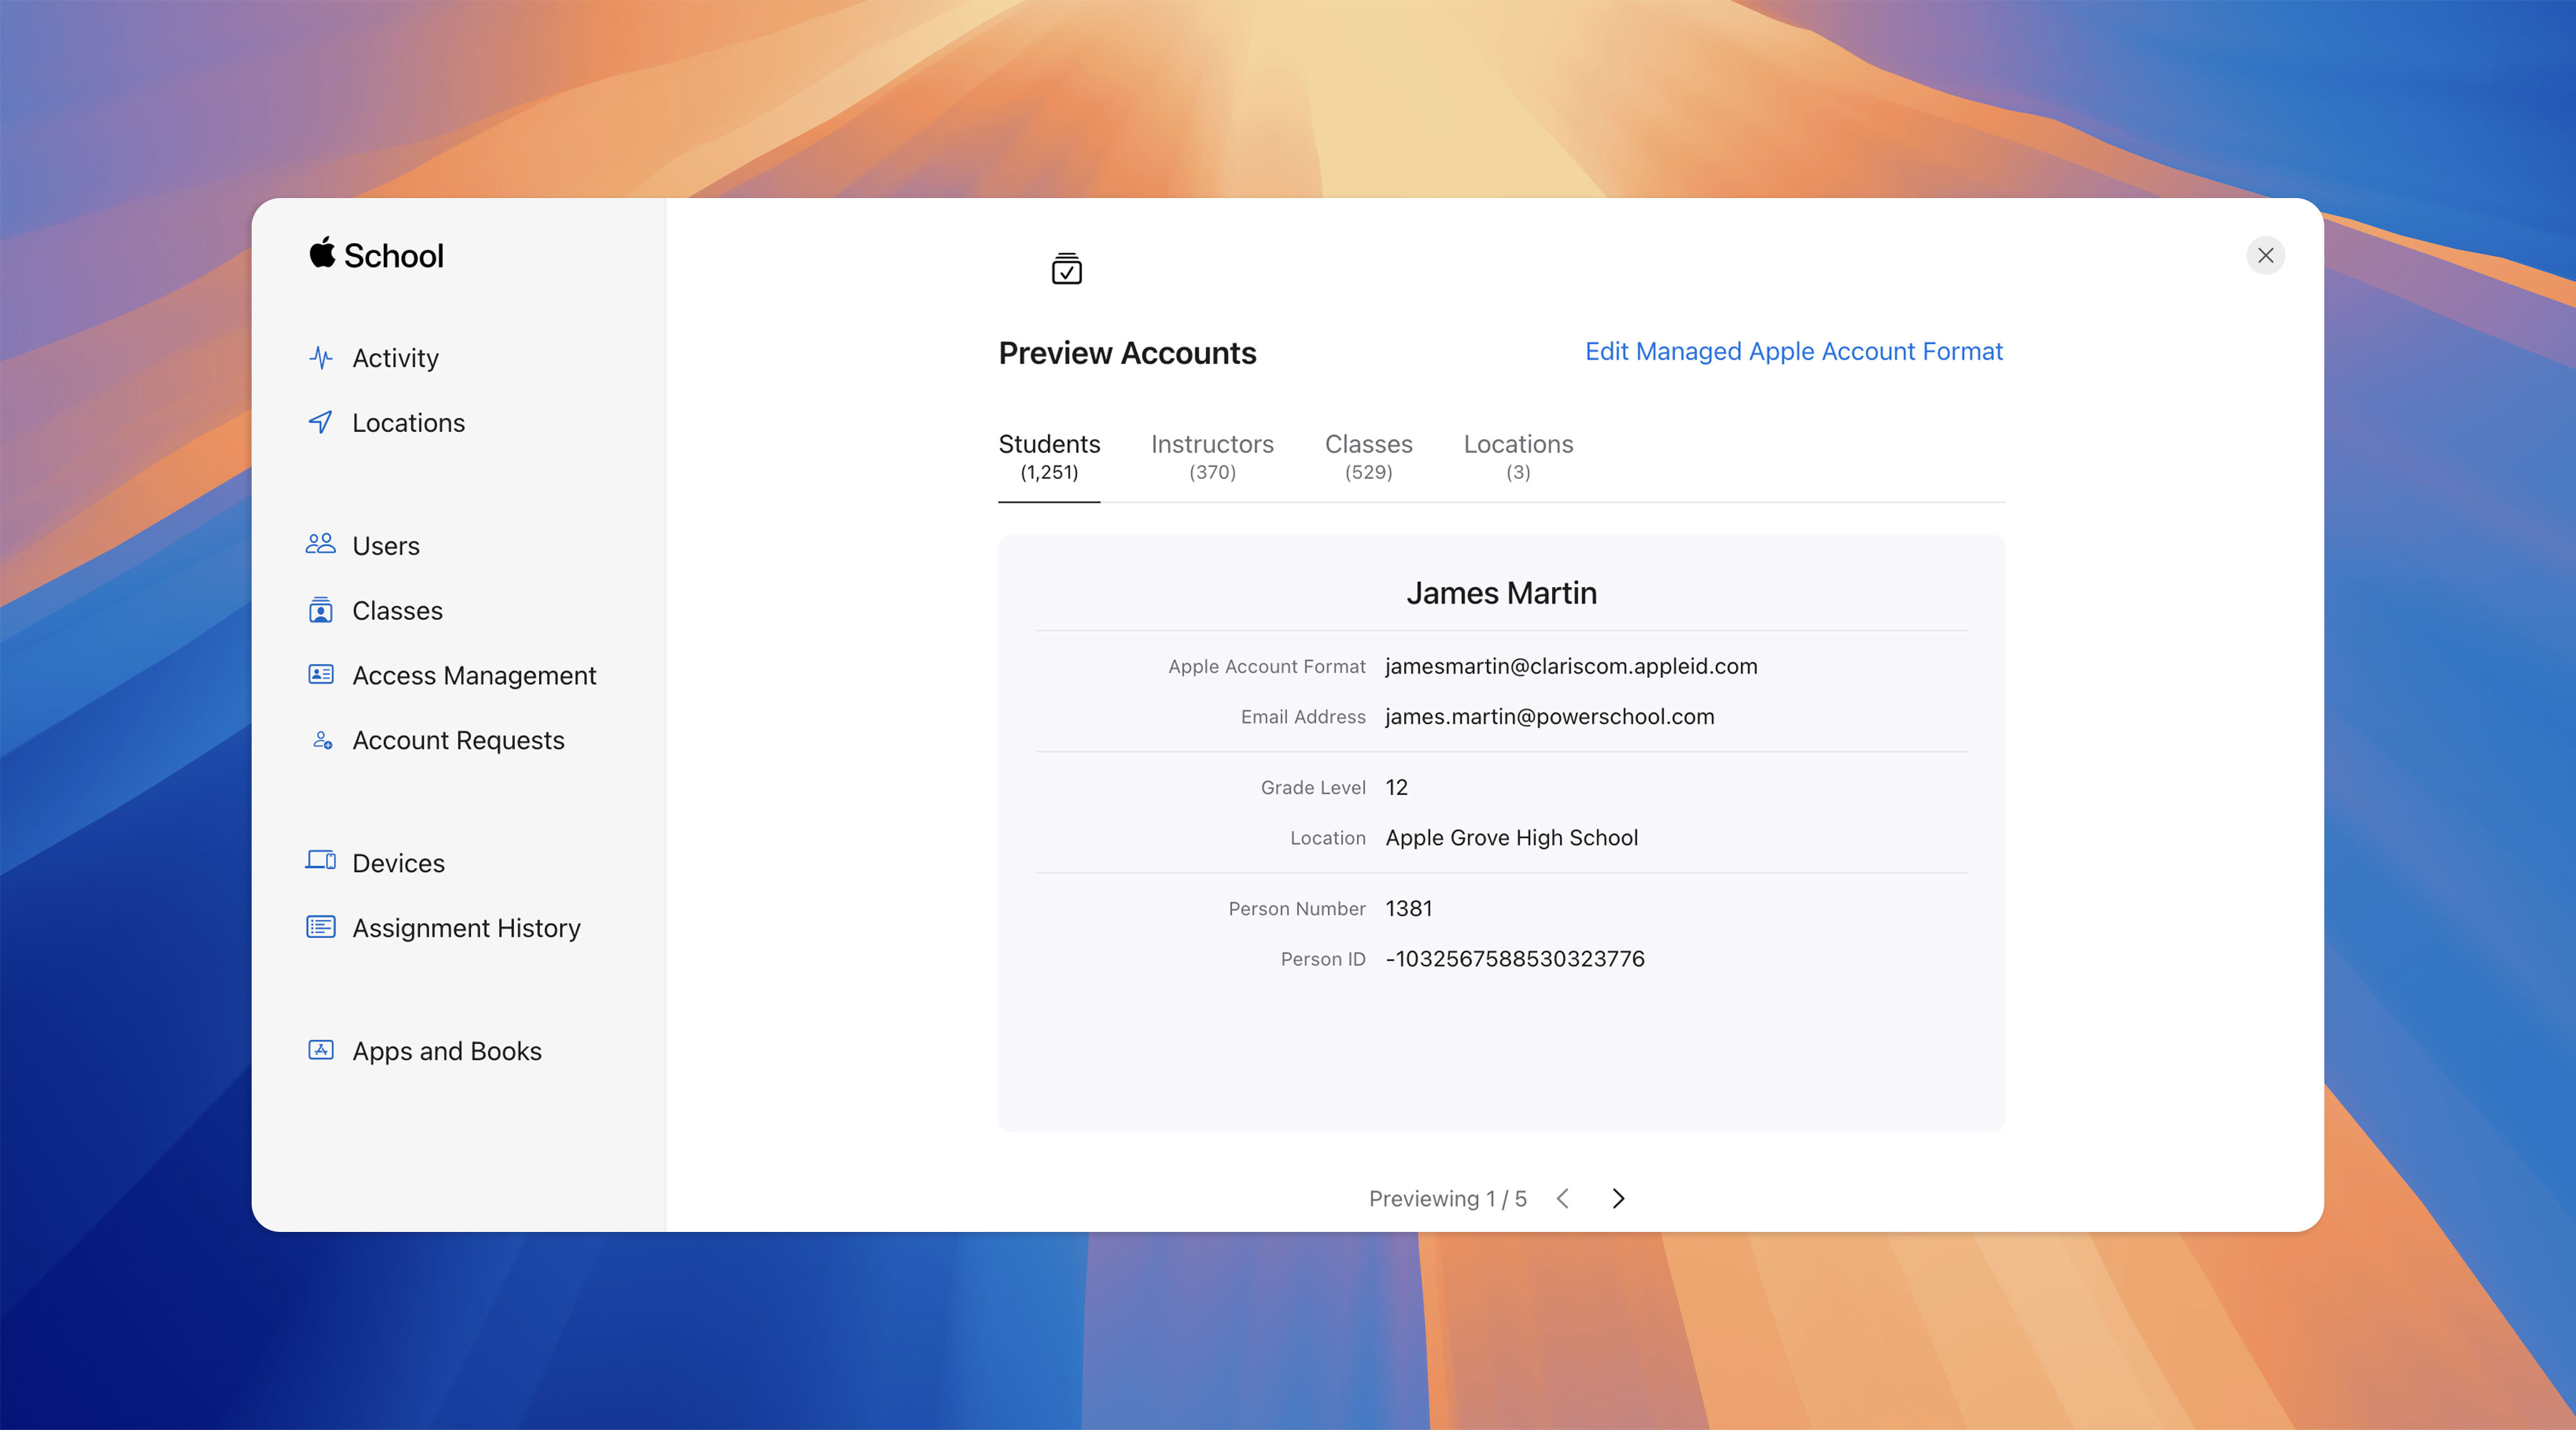Click the Locations arrow icon in the sidebar
Image resolution: width=2576 pixels, height=1430 pixels.
click(x=320, y=422)
